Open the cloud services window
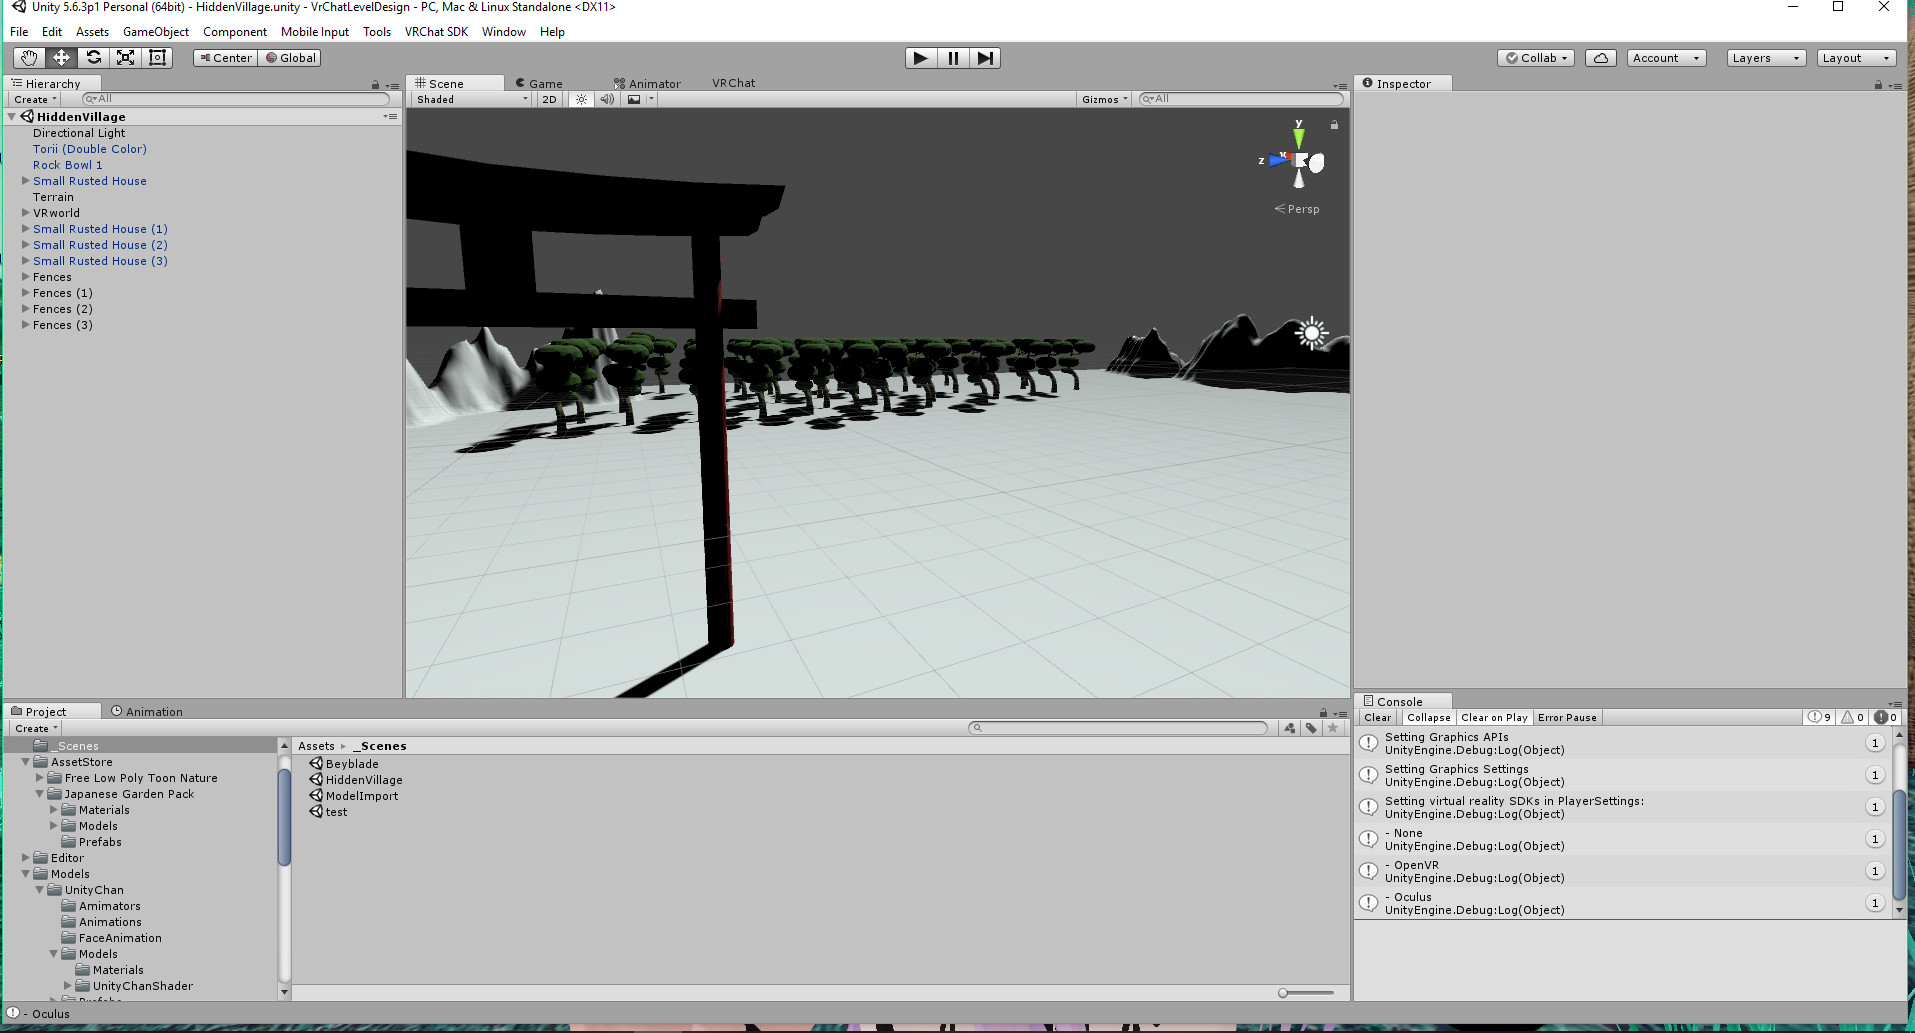 pos(1600,57)
